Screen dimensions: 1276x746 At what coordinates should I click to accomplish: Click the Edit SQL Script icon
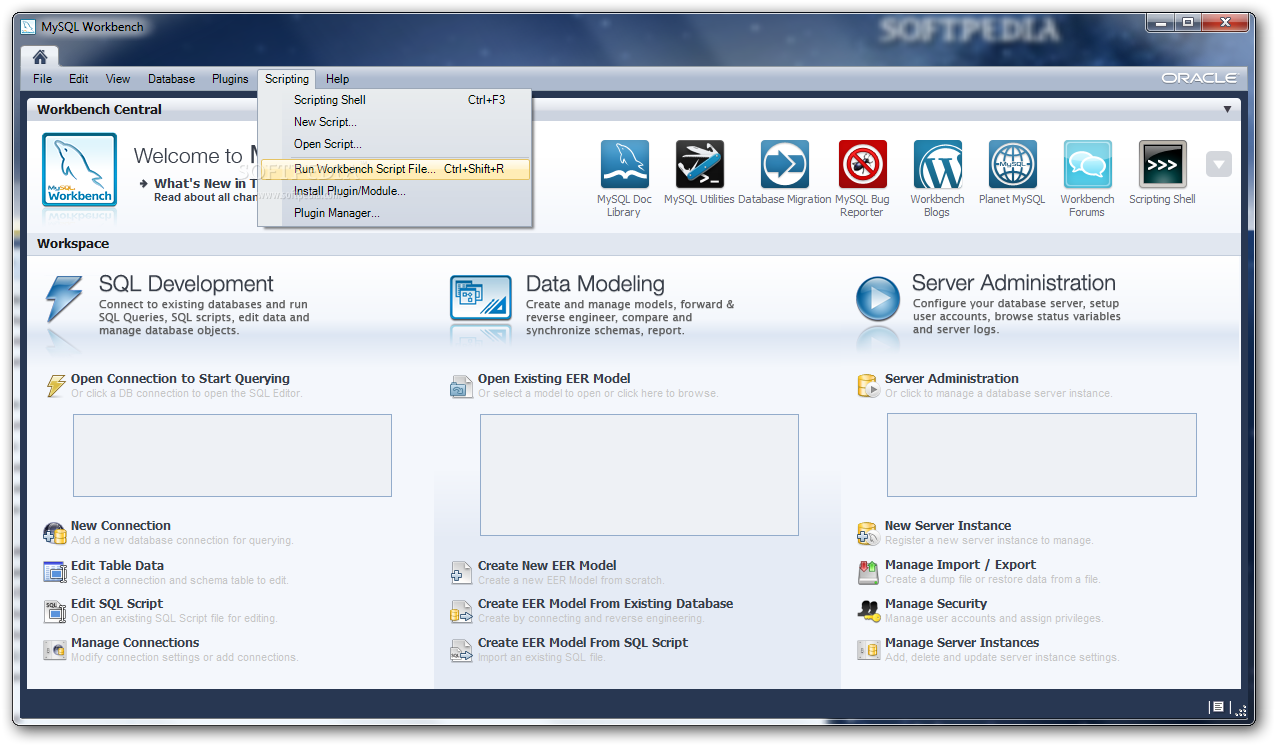[55, 611]
